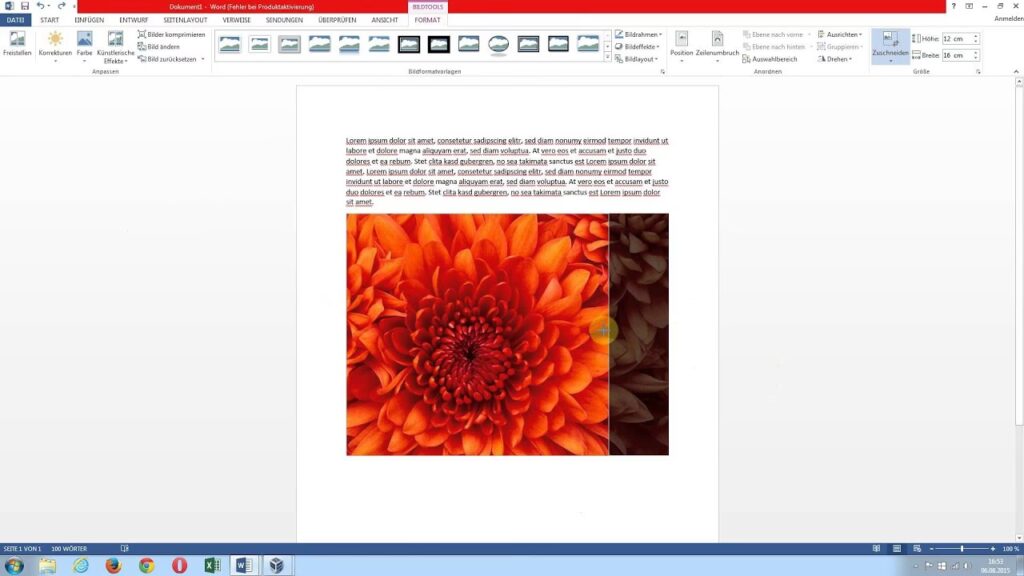Click the Undo arrow in quick access toolbar
Screen dimensions: 1024x576
[x=41, y=6]
